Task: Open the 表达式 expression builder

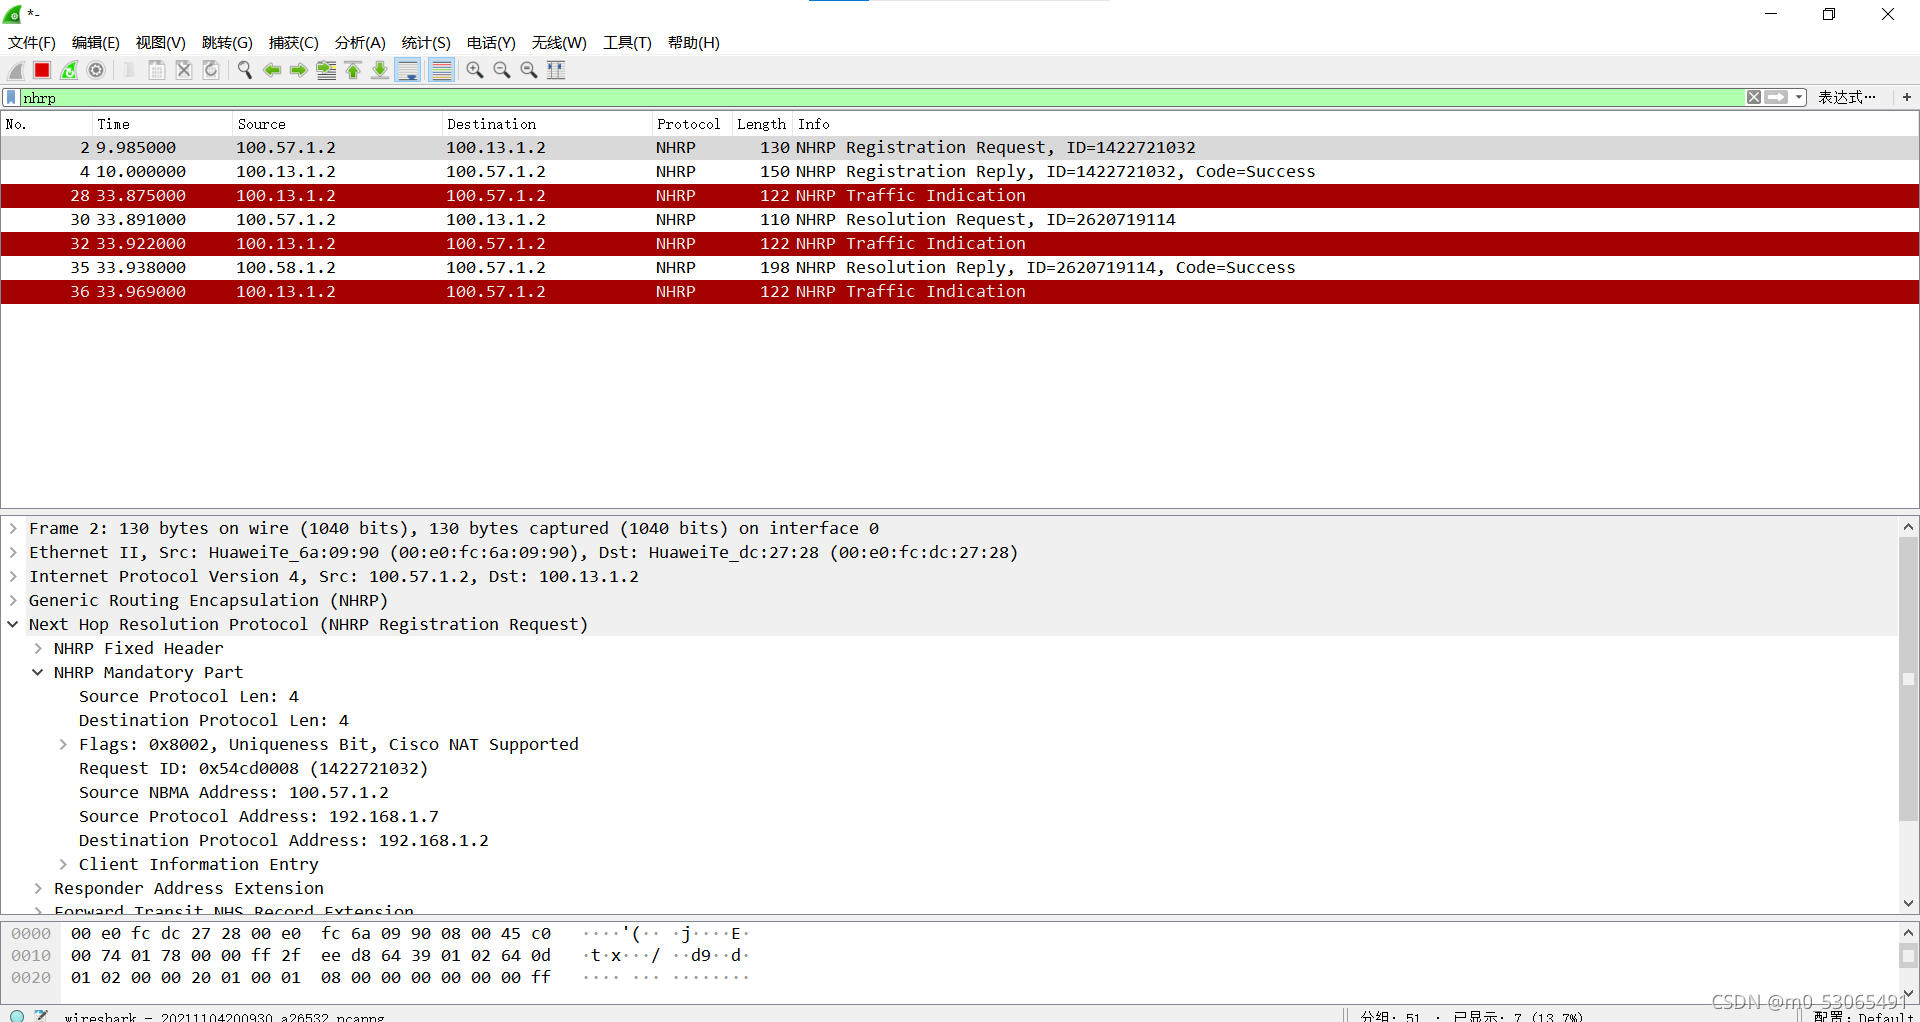Action: tap(1846, 97)
